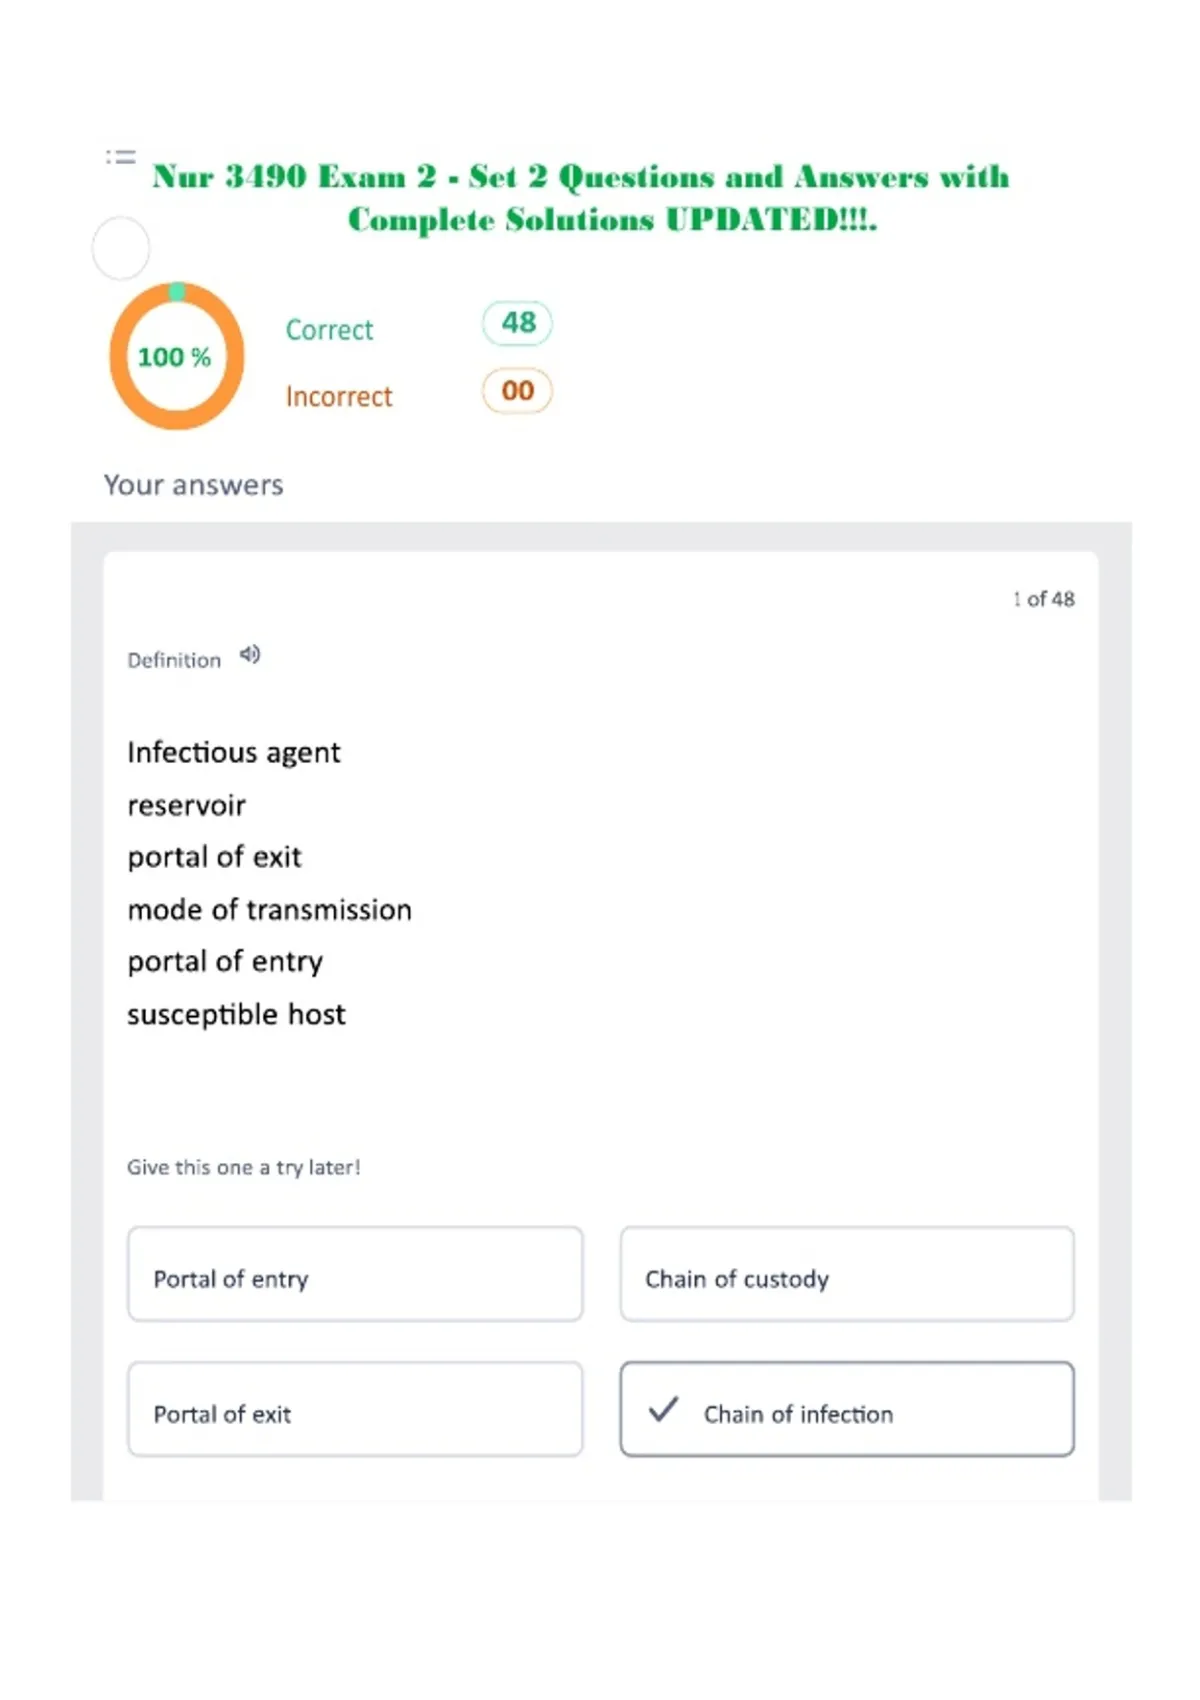Click the list menu icon beside title

121,157
